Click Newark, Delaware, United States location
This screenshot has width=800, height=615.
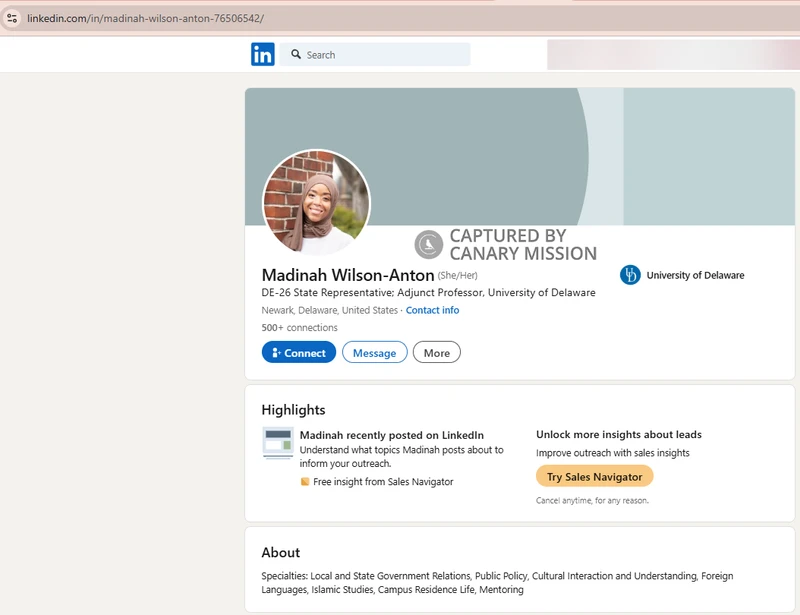330,310
